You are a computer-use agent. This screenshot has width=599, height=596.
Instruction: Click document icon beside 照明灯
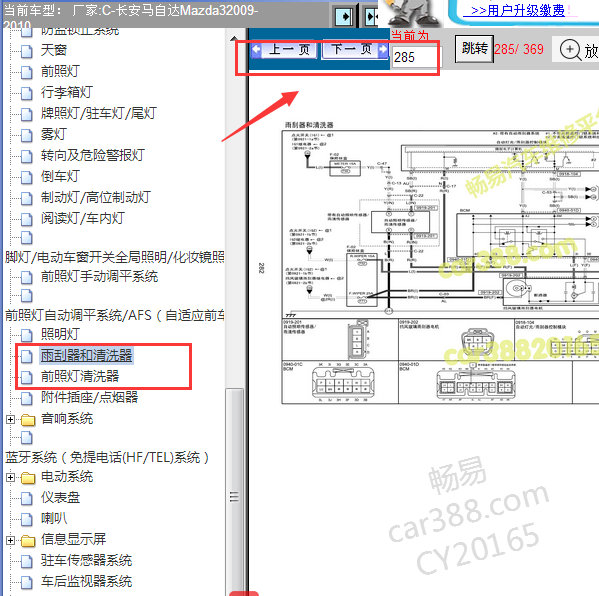tap(27, 335)
